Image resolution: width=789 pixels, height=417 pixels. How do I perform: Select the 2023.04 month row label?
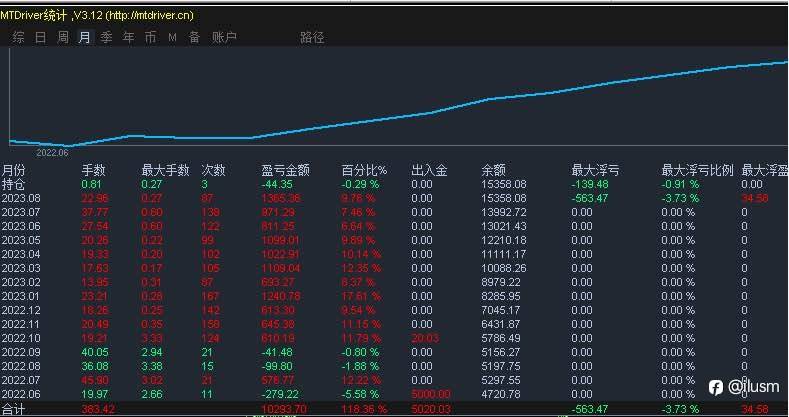click(21, 254)
